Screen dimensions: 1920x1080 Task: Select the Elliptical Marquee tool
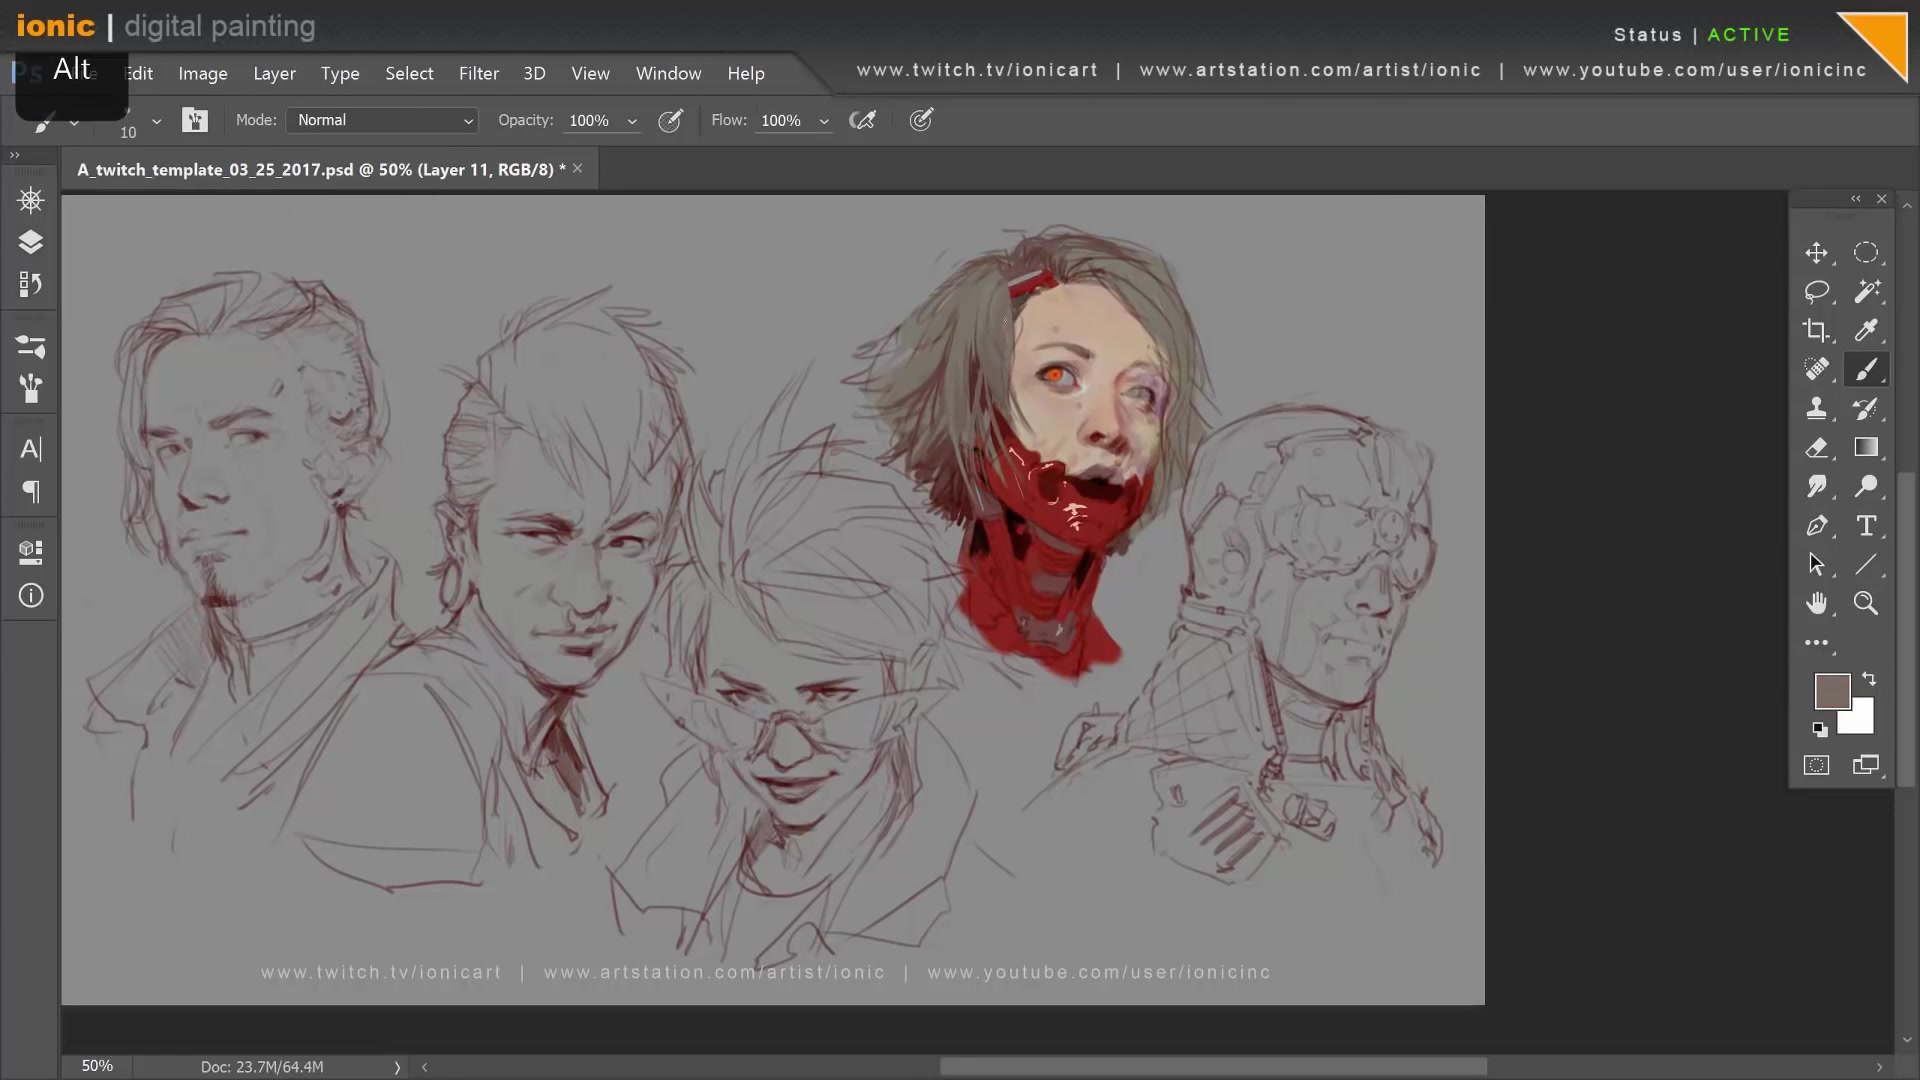coord(1866,253)
